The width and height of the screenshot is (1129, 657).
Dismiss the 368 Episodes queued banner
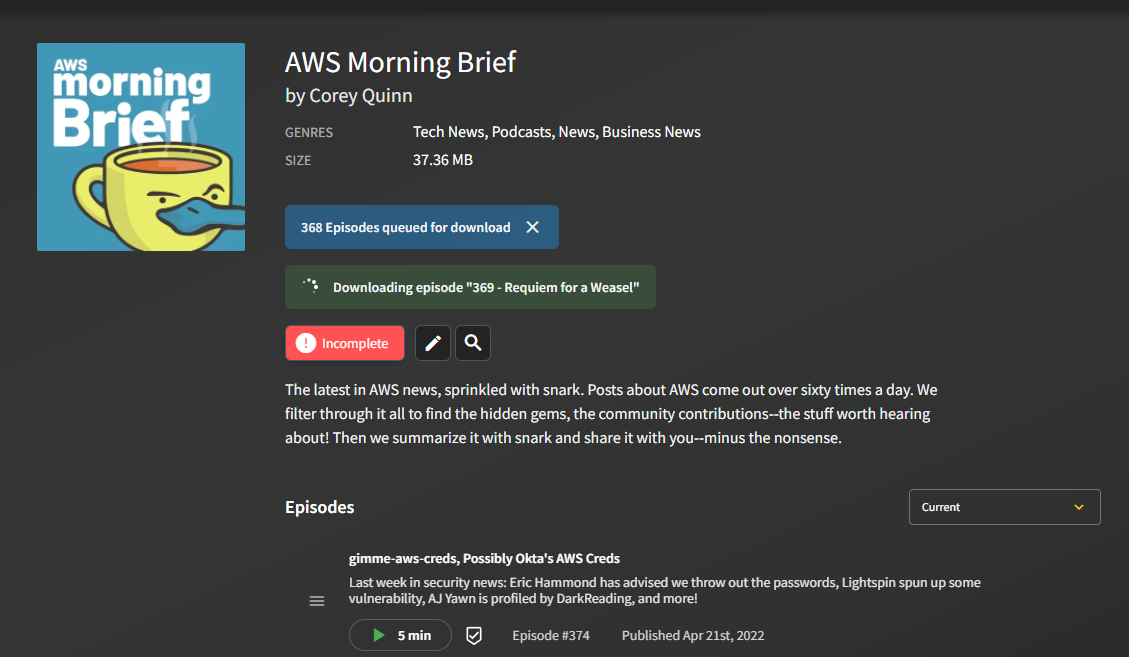click(x=532, y=227)
